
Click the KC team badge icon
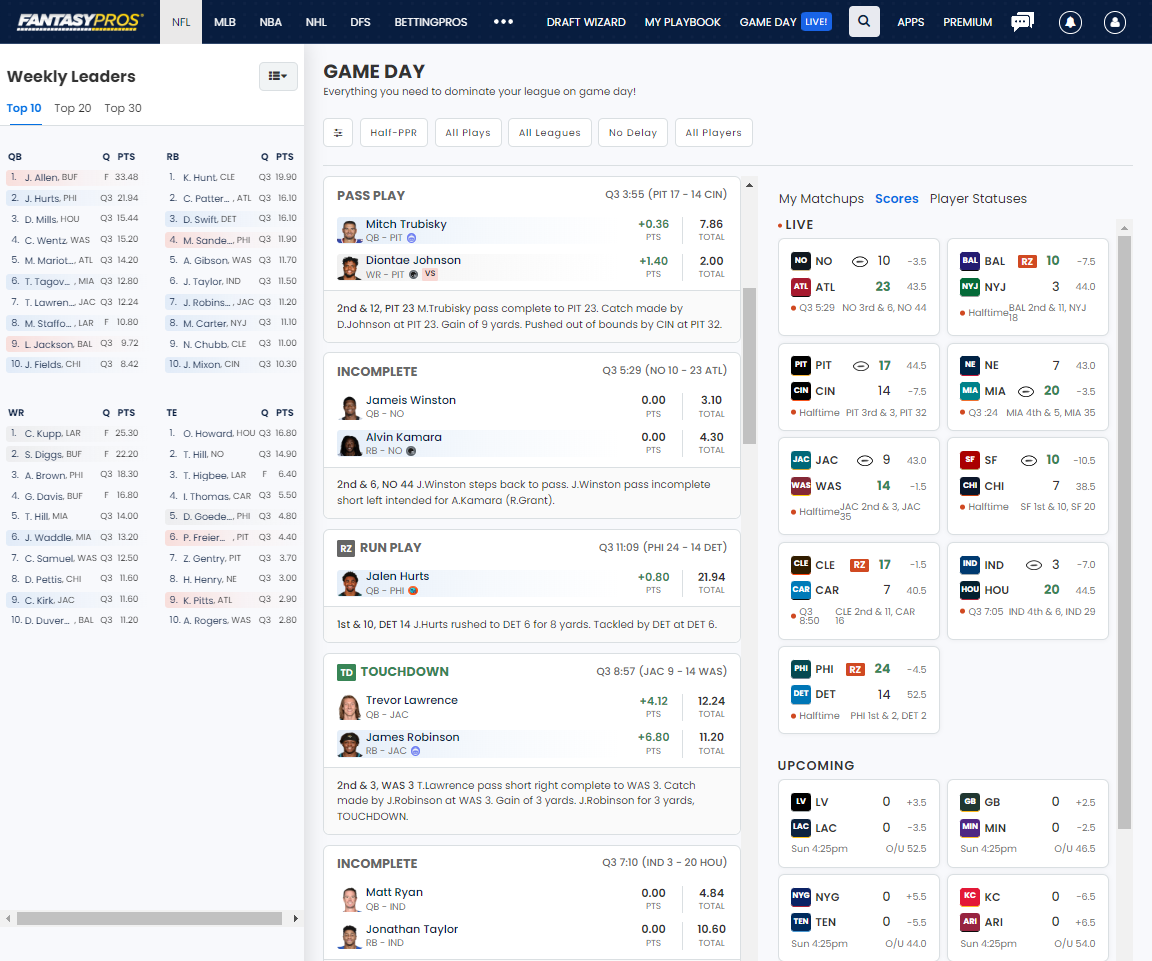970,896
